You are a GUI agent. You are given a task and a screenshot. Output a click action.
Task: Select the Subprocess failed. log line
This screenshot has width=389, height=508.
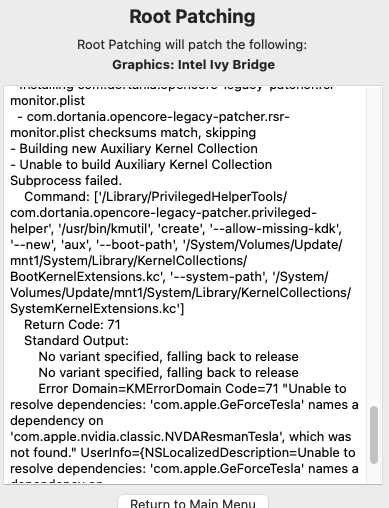click(66, 181)
